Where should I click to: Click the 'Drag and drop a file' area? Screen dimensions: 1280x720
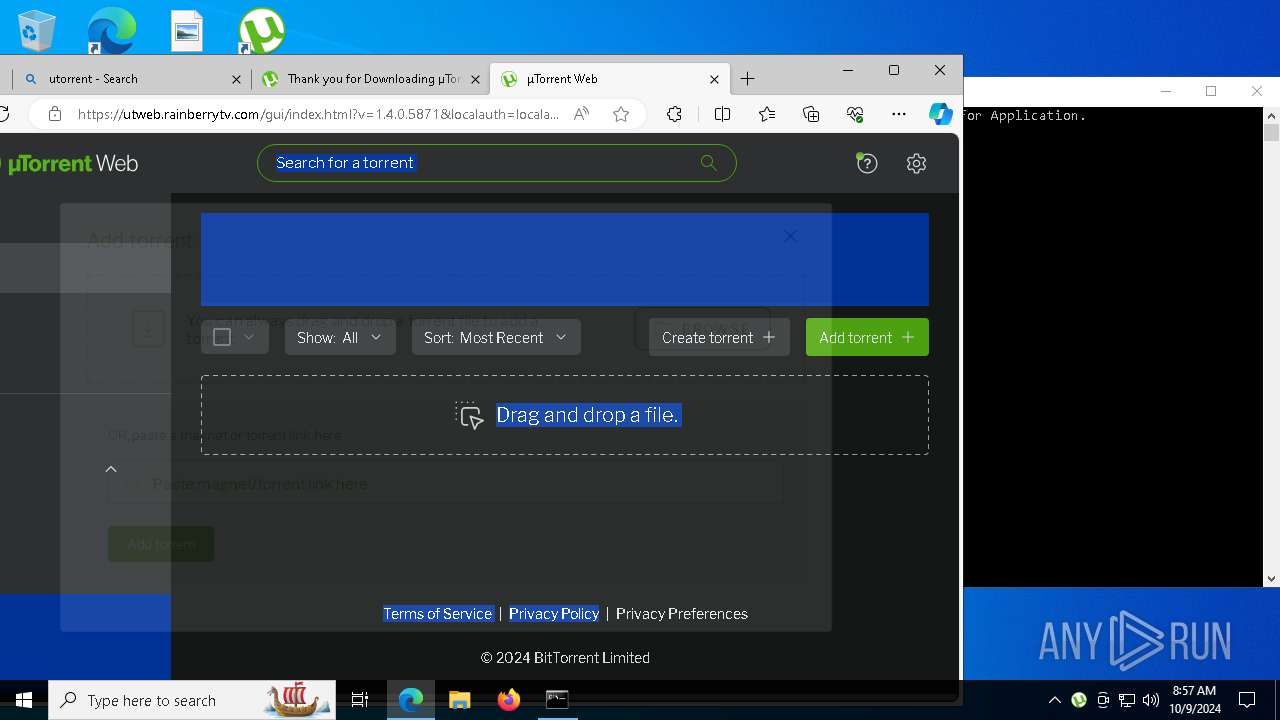click(565, 415)
